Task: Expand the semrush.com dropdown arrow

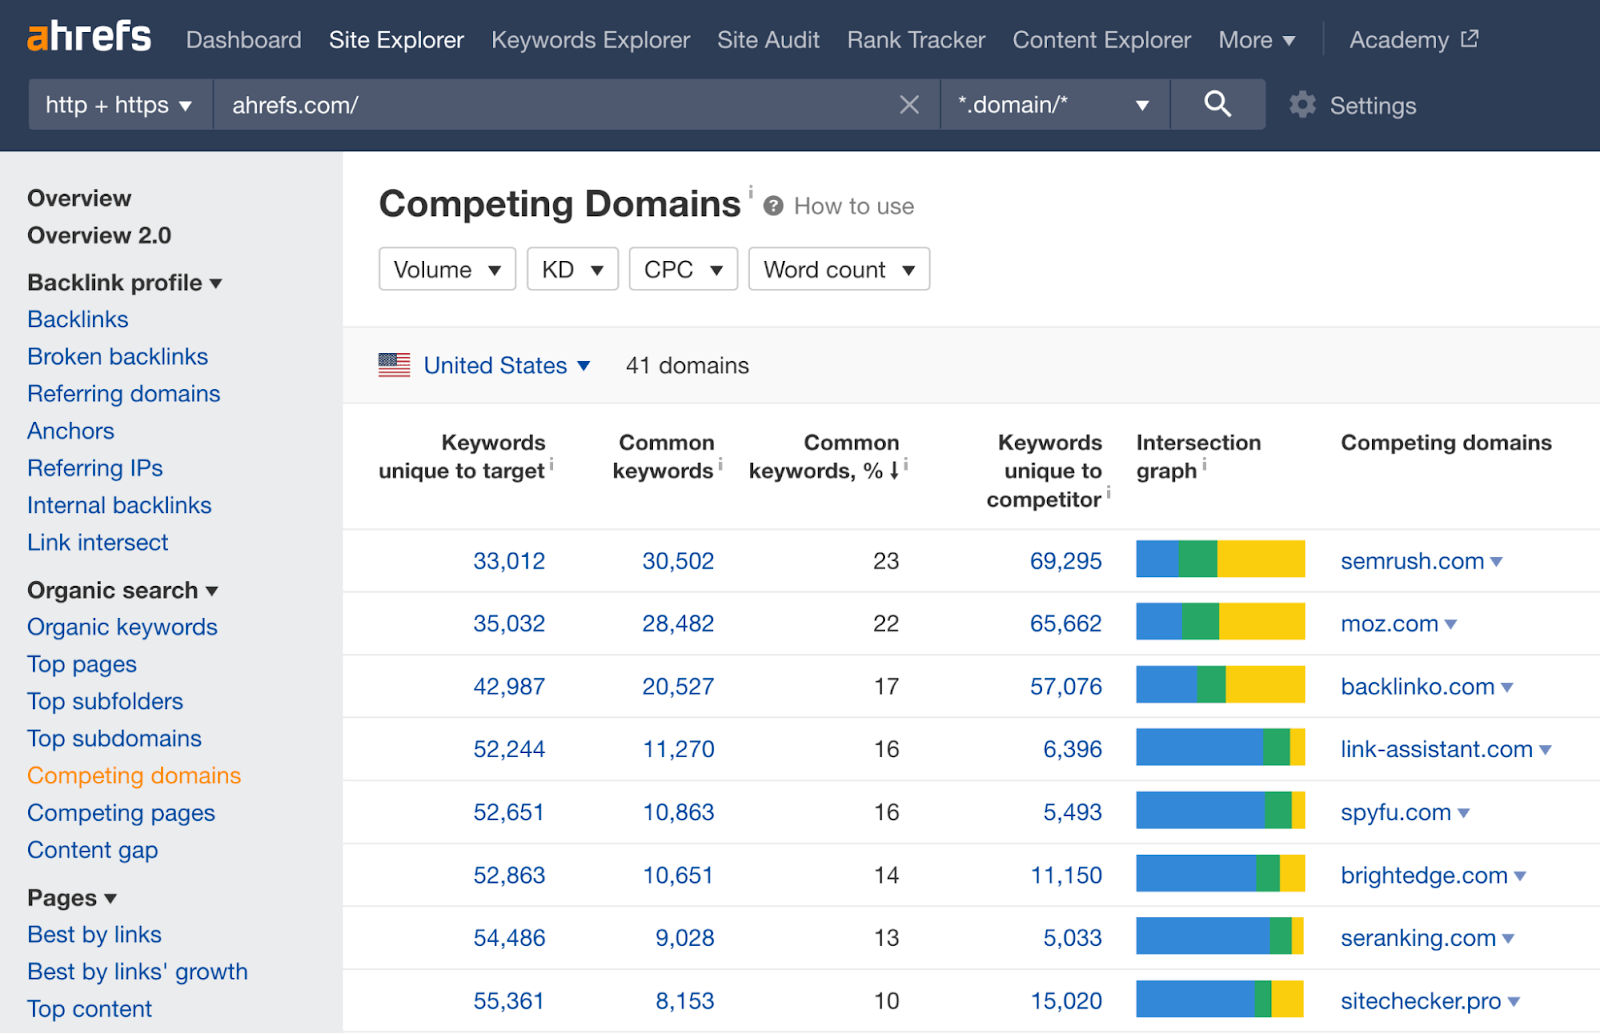Action: point(1496,562)
